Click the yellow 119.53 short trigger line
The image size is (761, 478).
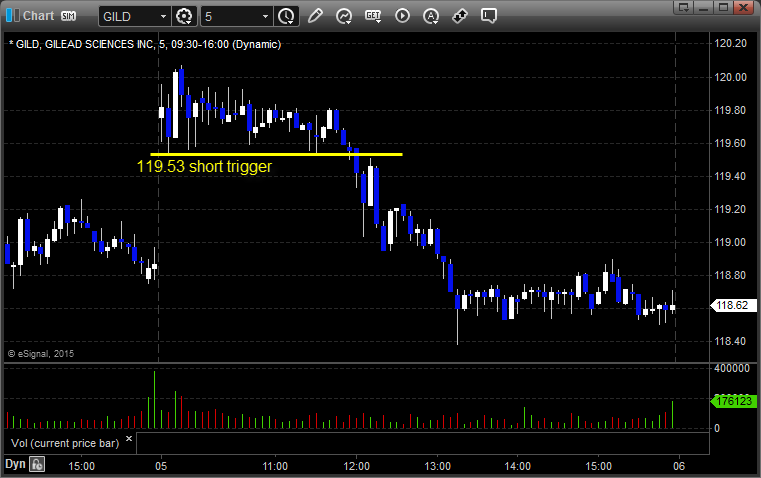tap(276, 154)
